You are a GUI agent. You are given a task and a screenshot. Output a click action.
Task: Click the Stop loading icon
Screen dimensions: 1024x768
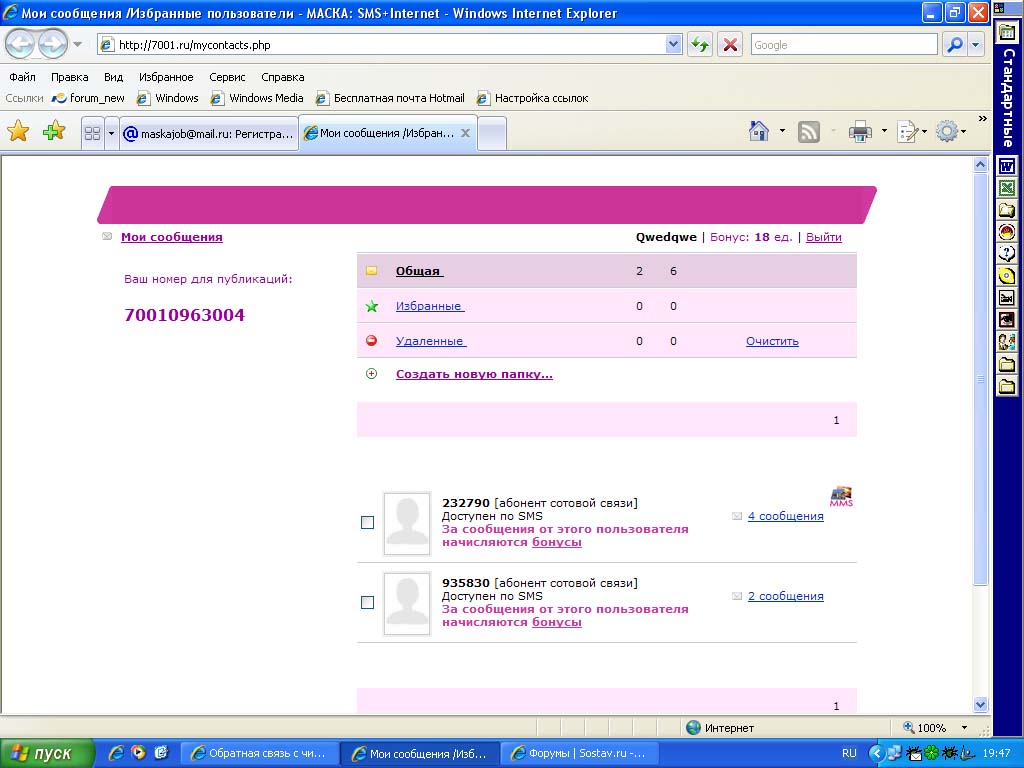pyautogui.click(x=730, y=45)
